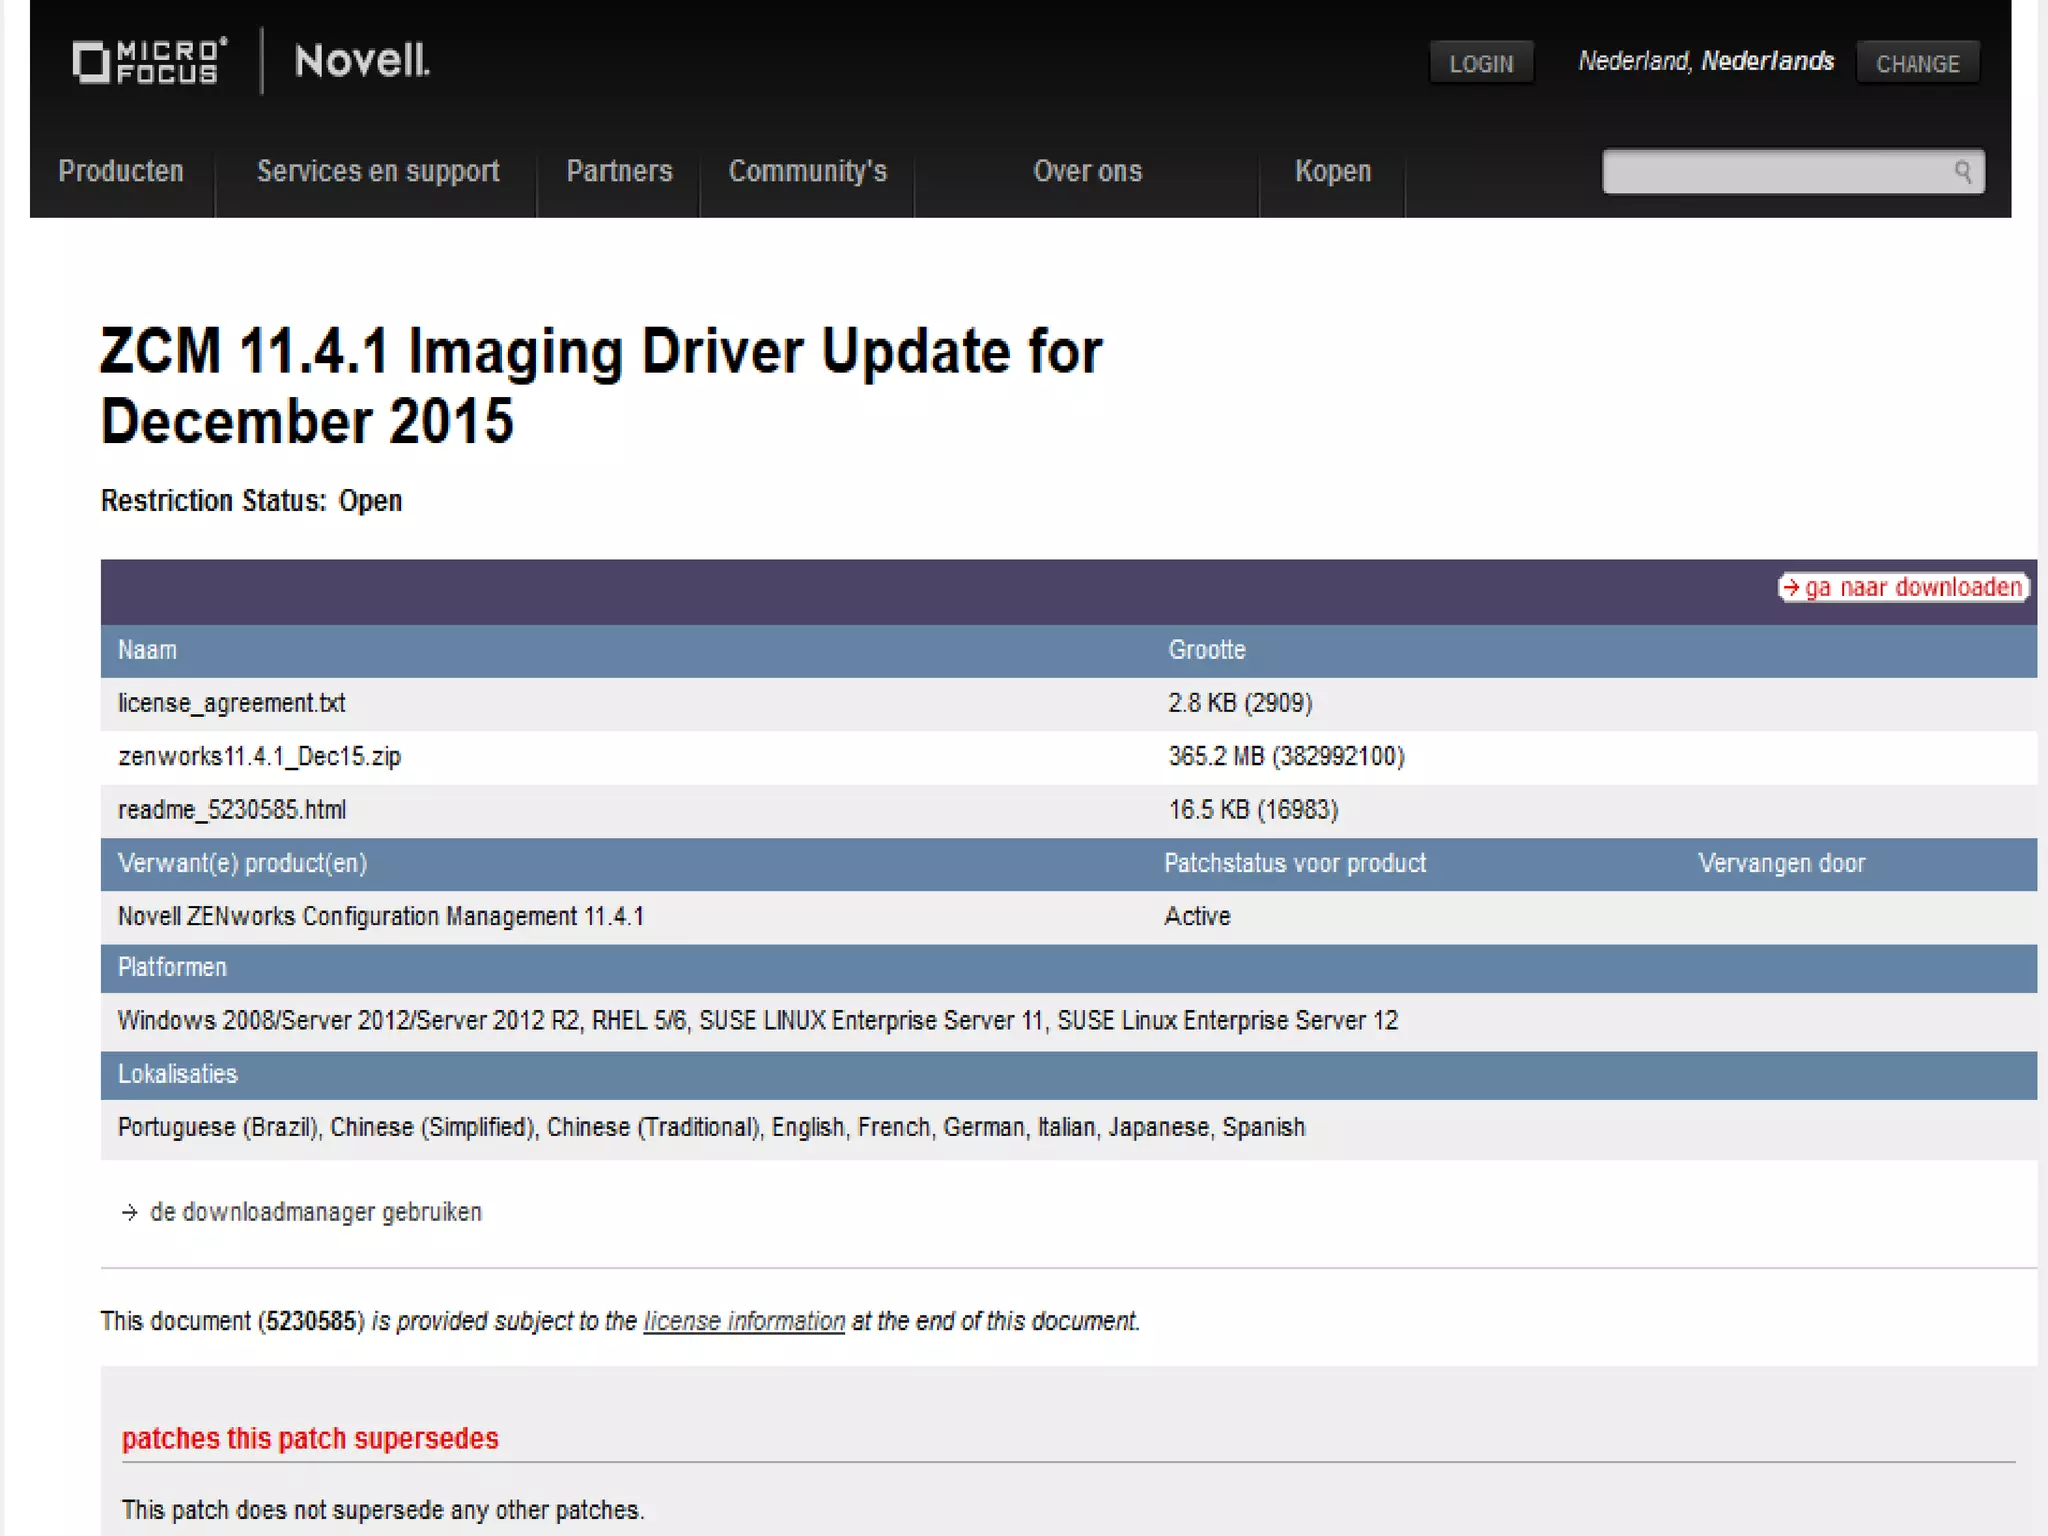Click the LOGIN button
Image resolution: width=2048 pixels, height=1536 pixels.
1481,64
